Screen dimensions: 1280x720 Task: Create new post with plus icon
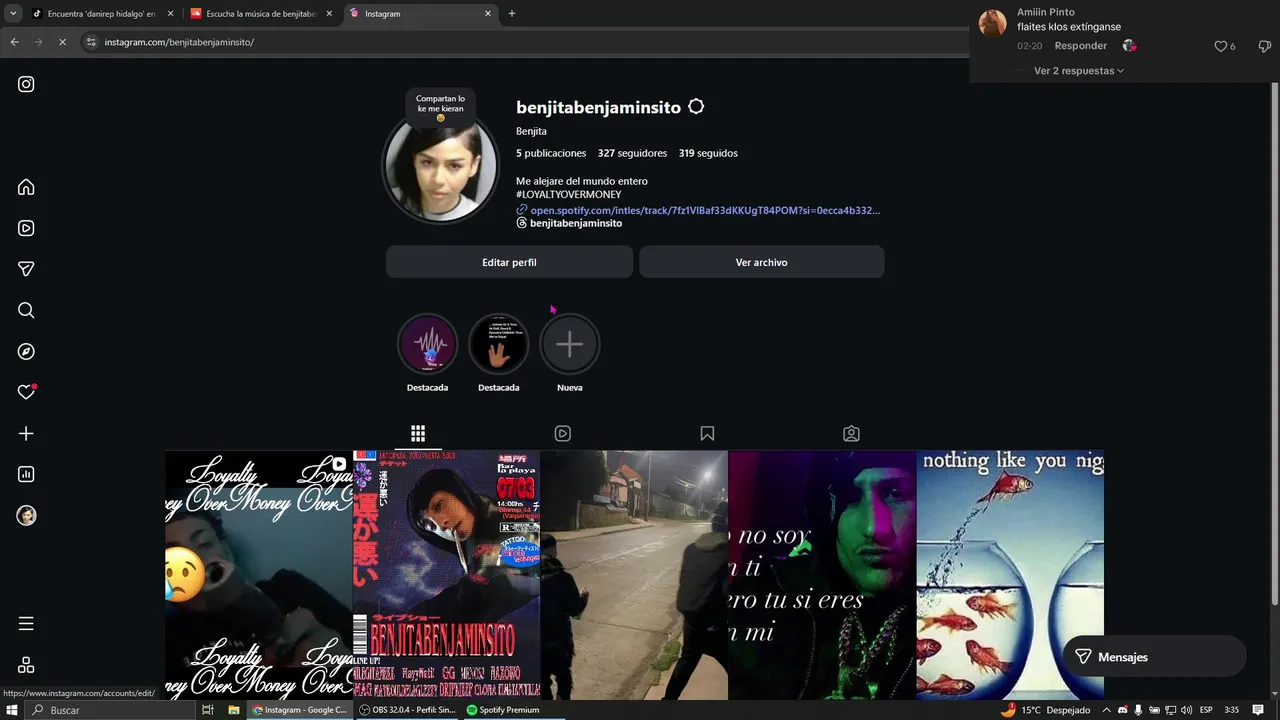26,433
